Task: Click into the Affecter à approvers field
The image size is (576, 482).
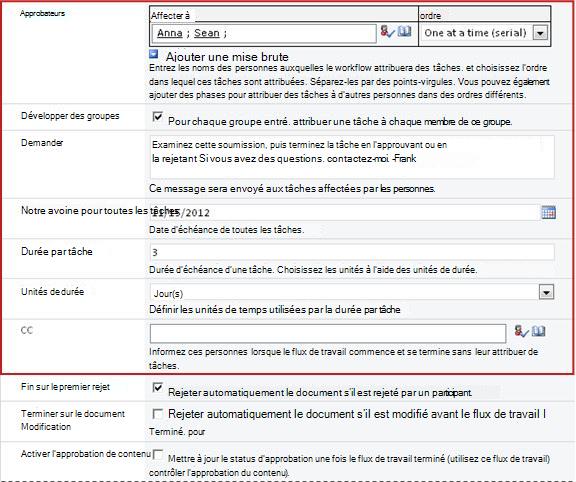Action: tap(264, 33)
